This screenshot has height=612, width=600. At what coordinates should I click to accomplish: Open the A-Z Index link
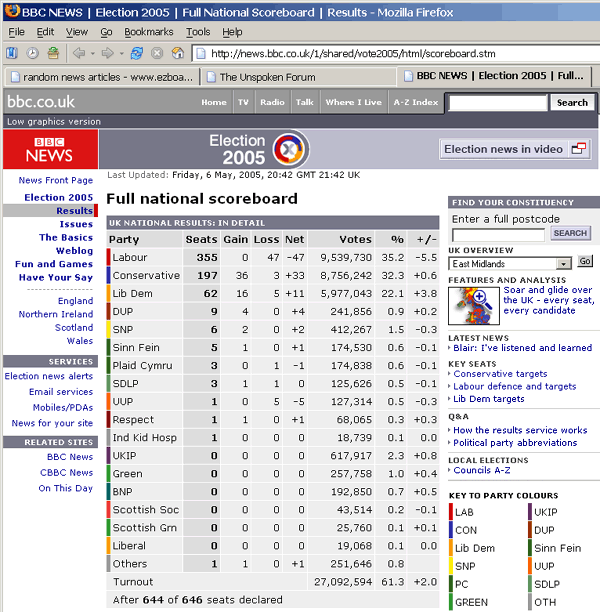(x=416, y=102)
